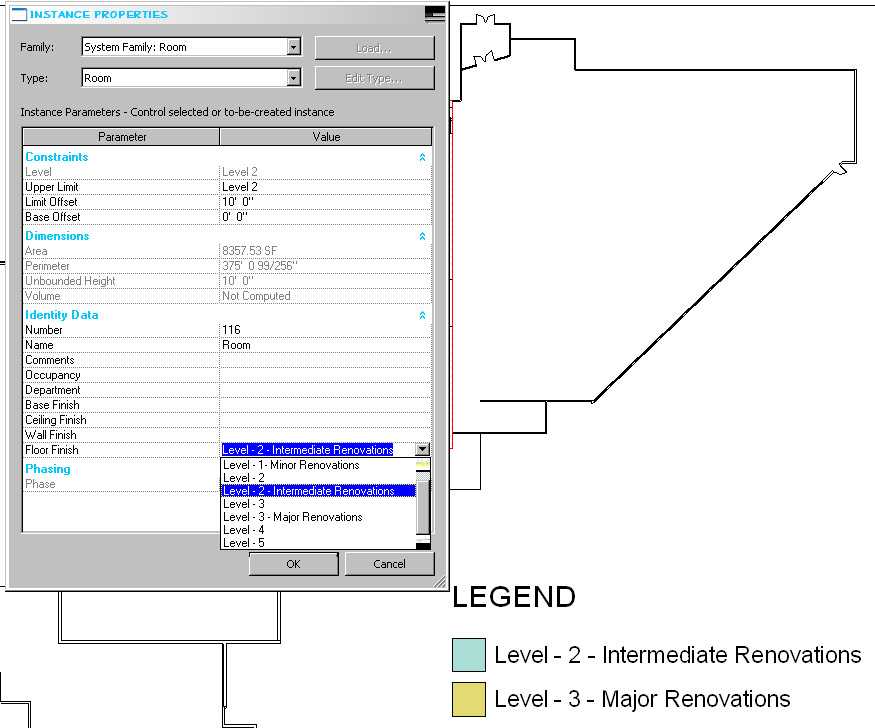Click the dialog's top-right window control icon
This screenshot has height=728, width=875.
point(435,14)
